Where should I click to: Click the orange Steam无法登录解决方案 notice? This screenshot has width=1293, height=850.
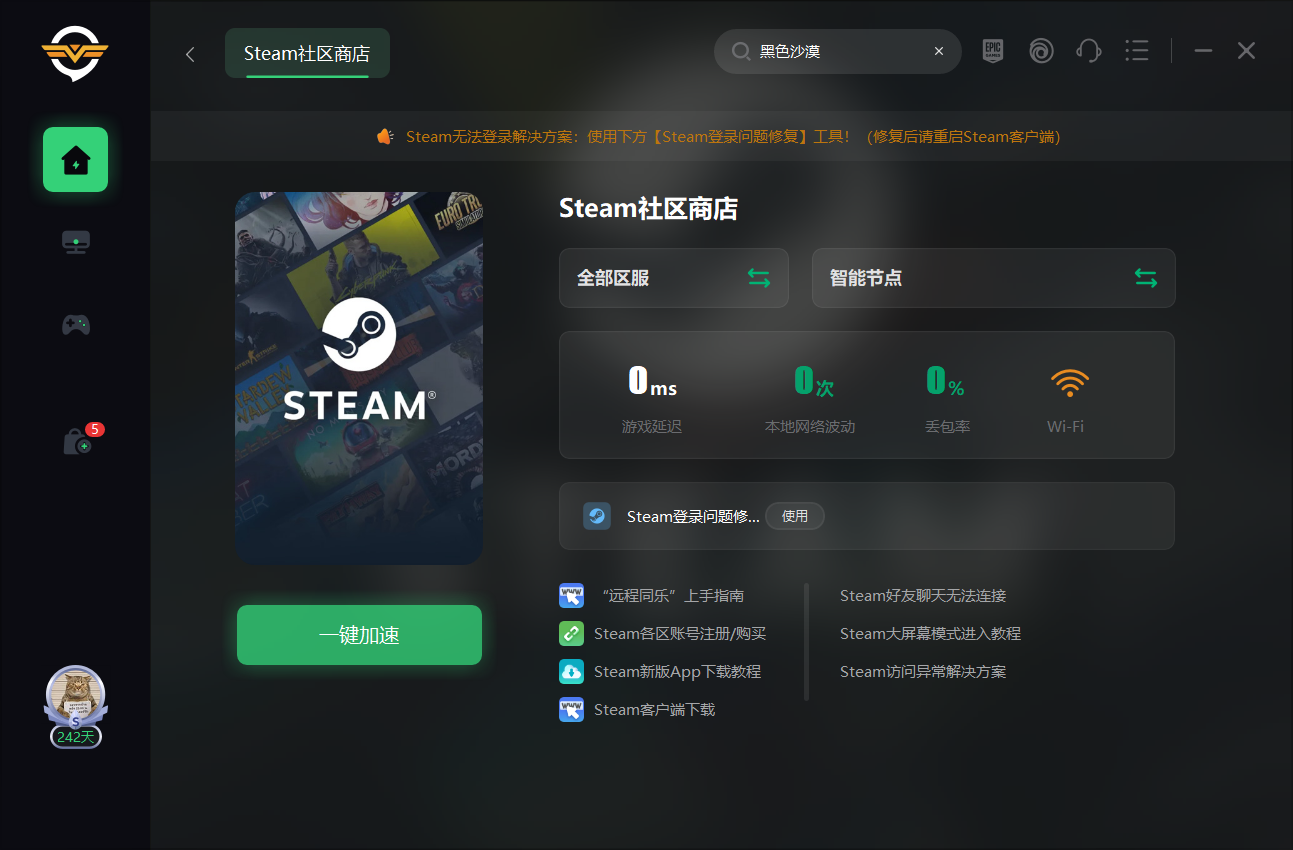tap(733, 136)
